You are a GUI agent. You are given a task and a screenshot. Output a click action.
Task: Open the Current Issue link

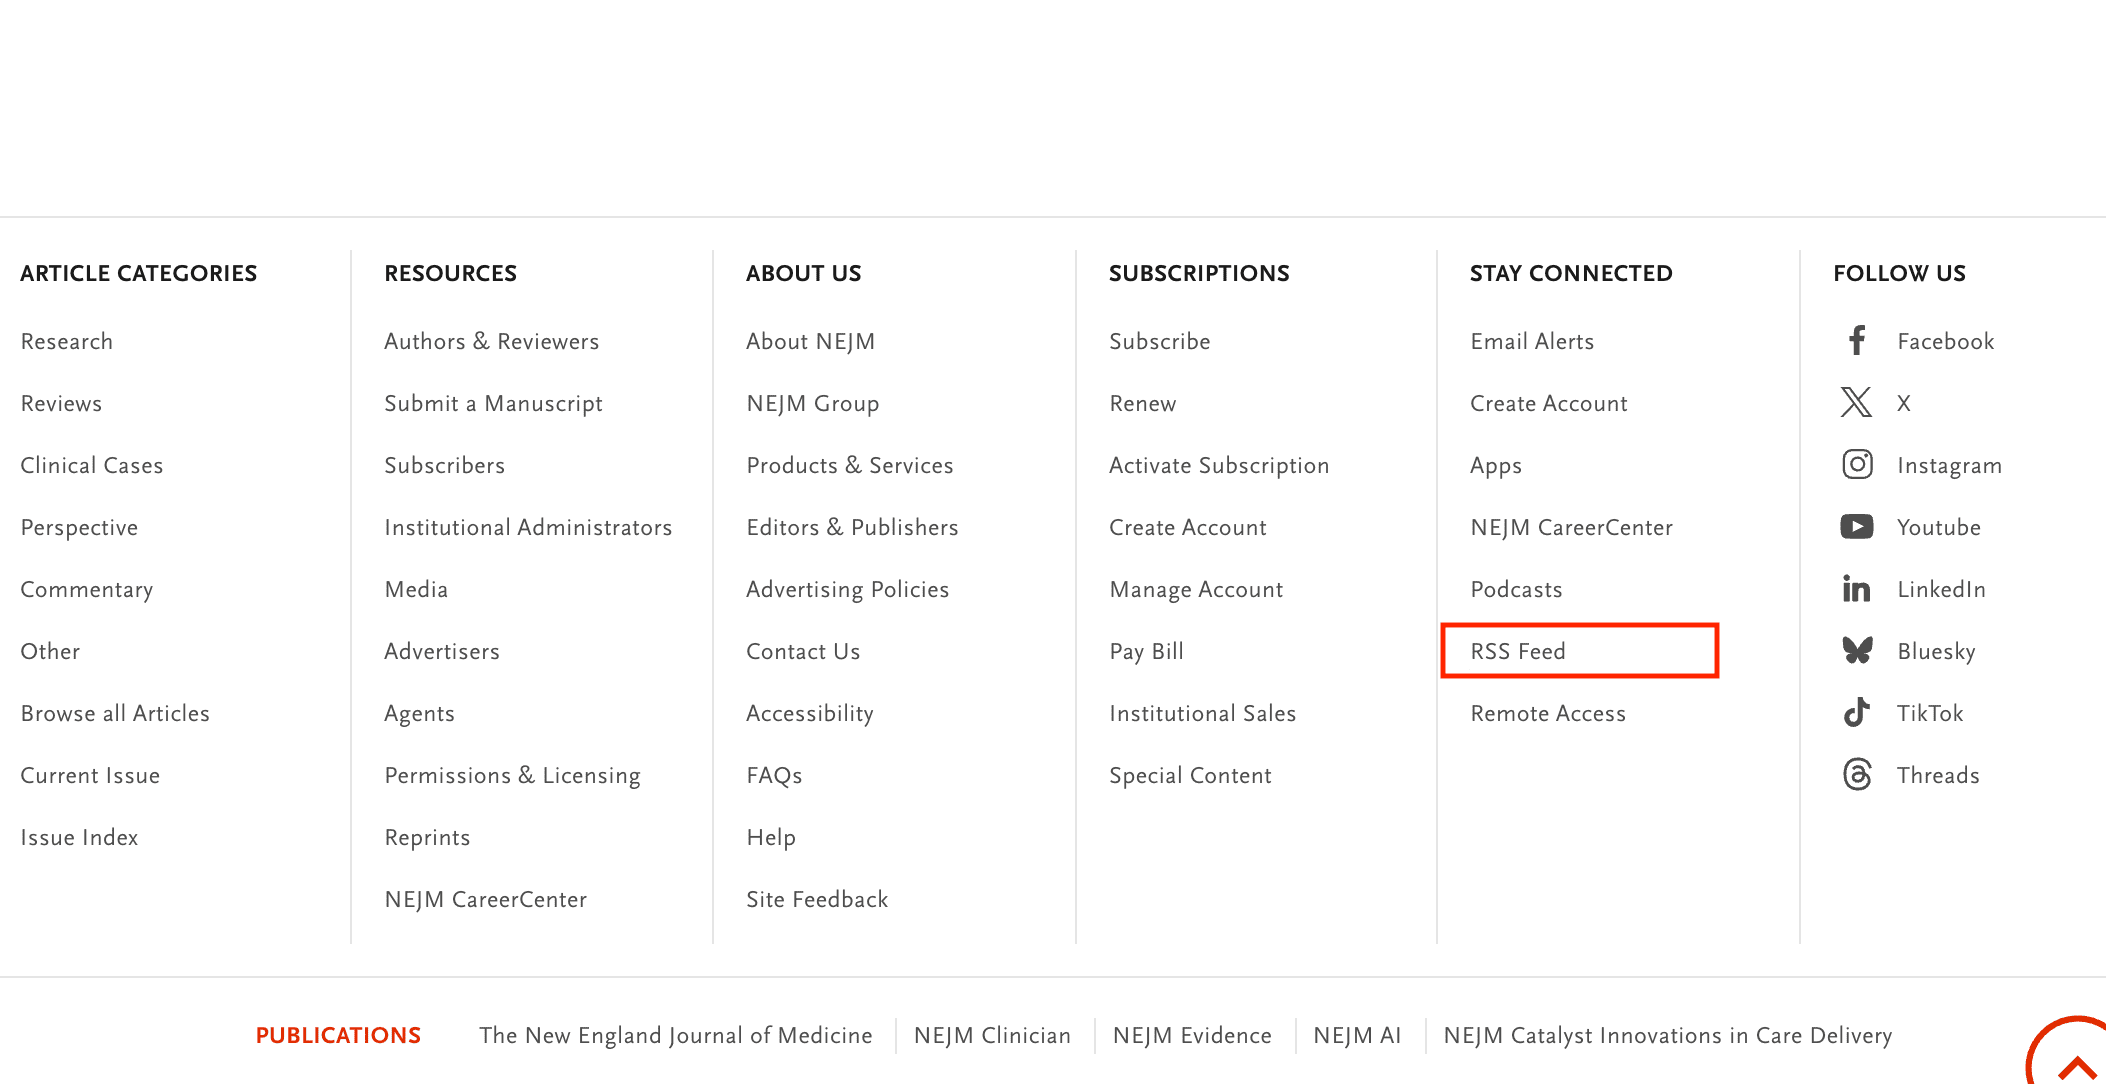click(90, 775)
